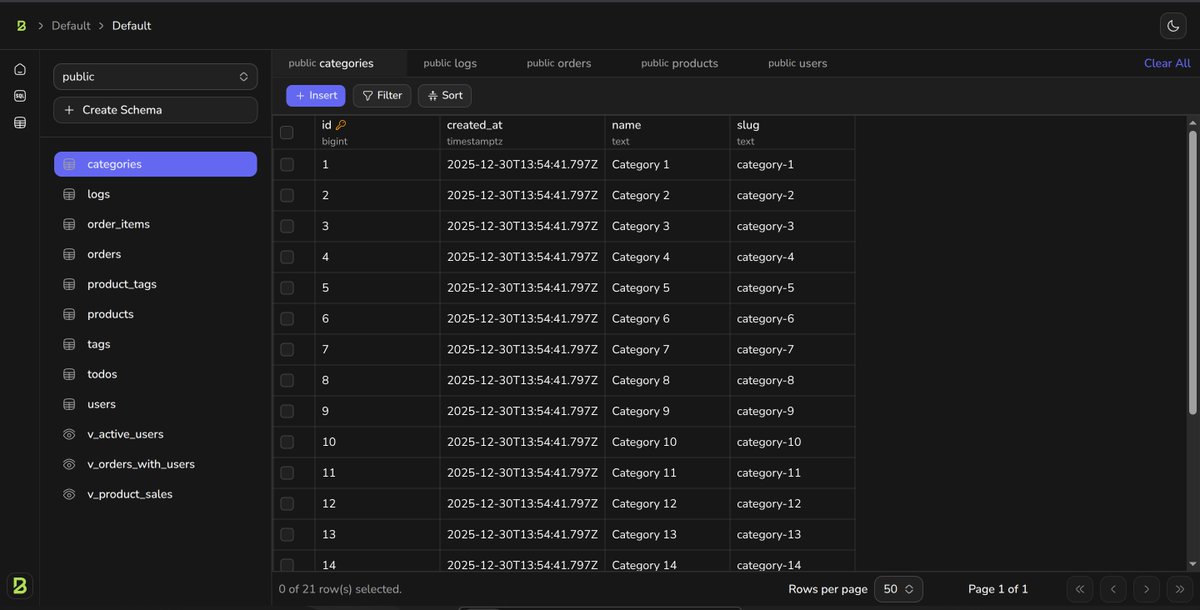This screenshot has height=610, width=1200.
Task: Click the Insert button
Action: pos(315,95)
